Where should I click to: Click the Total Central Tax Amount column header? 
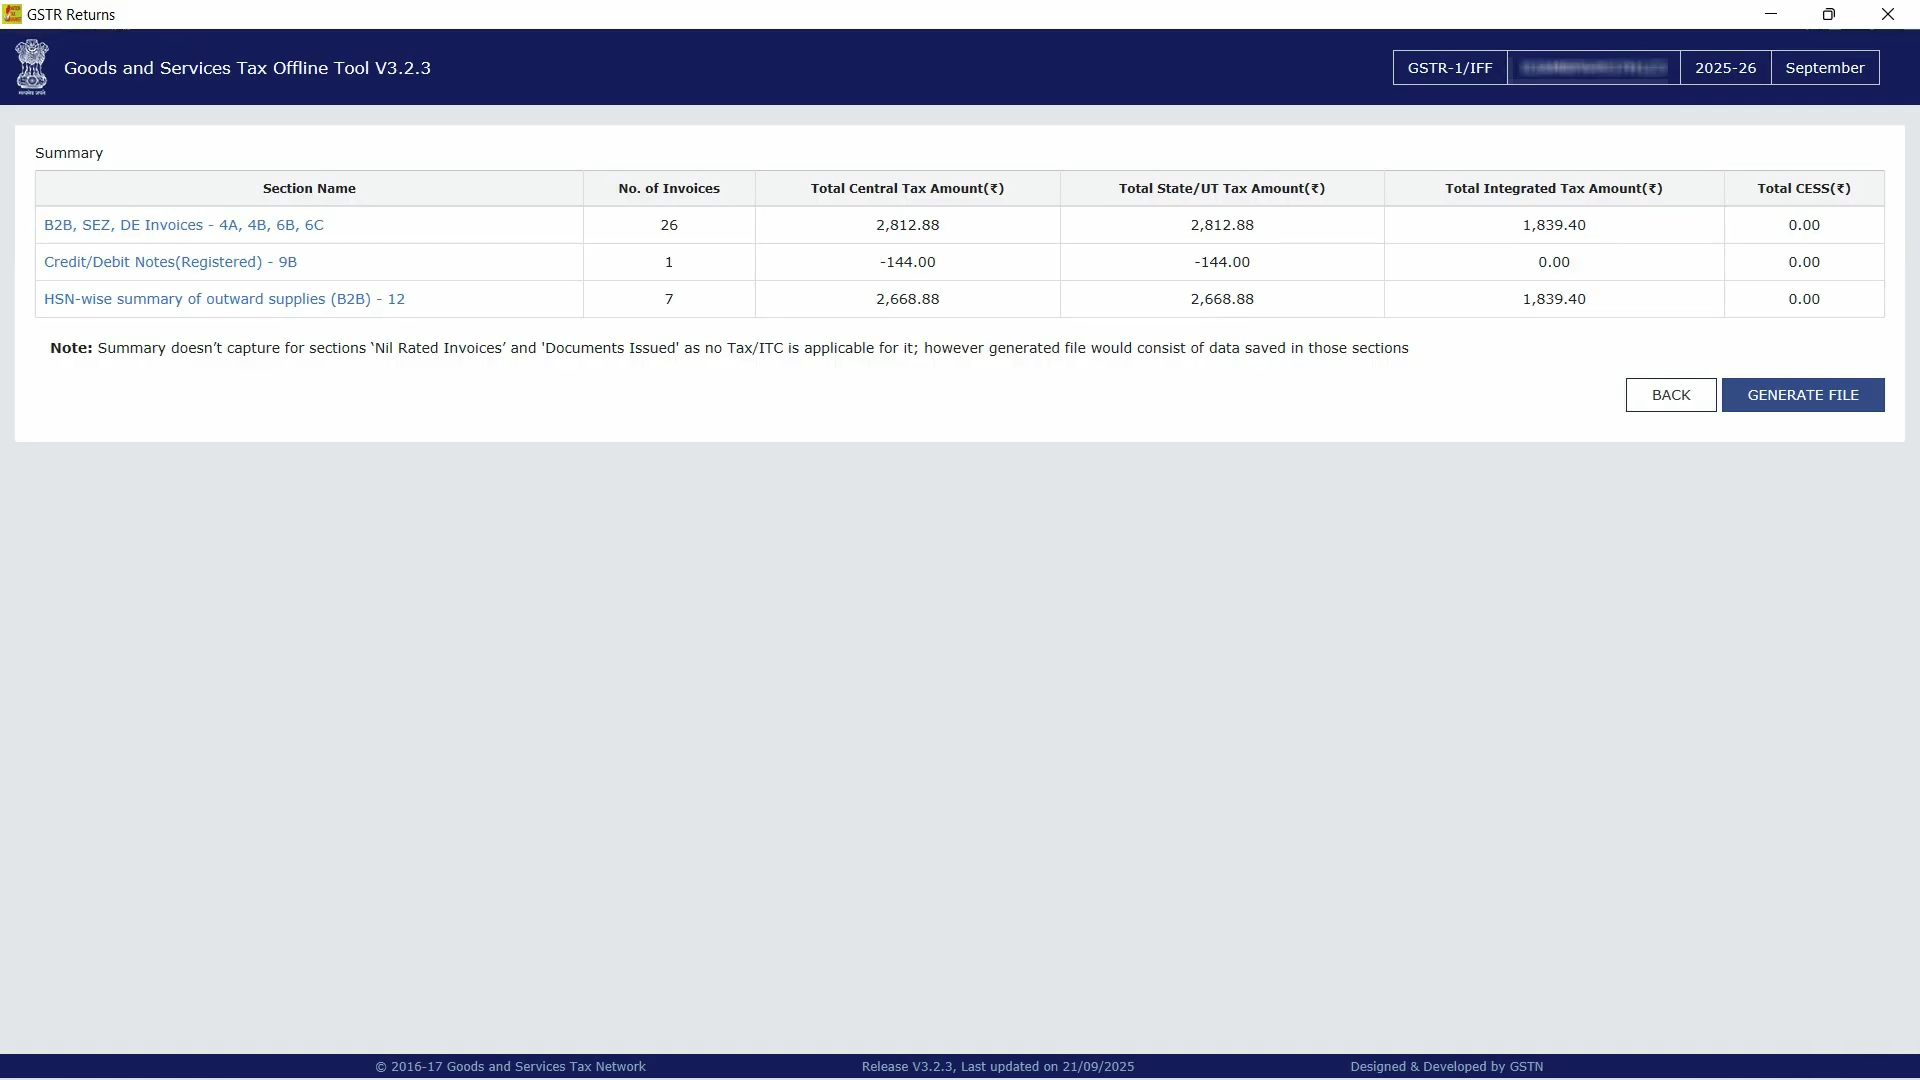click(907, 189)
